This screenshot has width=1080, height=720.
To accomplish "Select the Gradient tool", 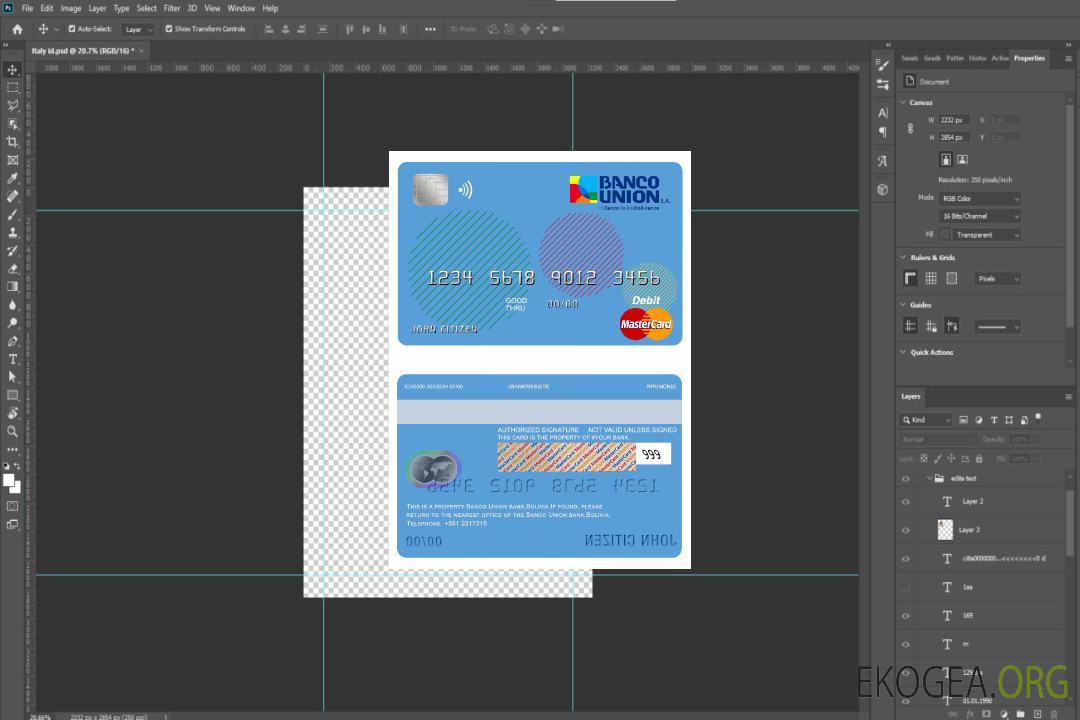I will click(12, 287).
